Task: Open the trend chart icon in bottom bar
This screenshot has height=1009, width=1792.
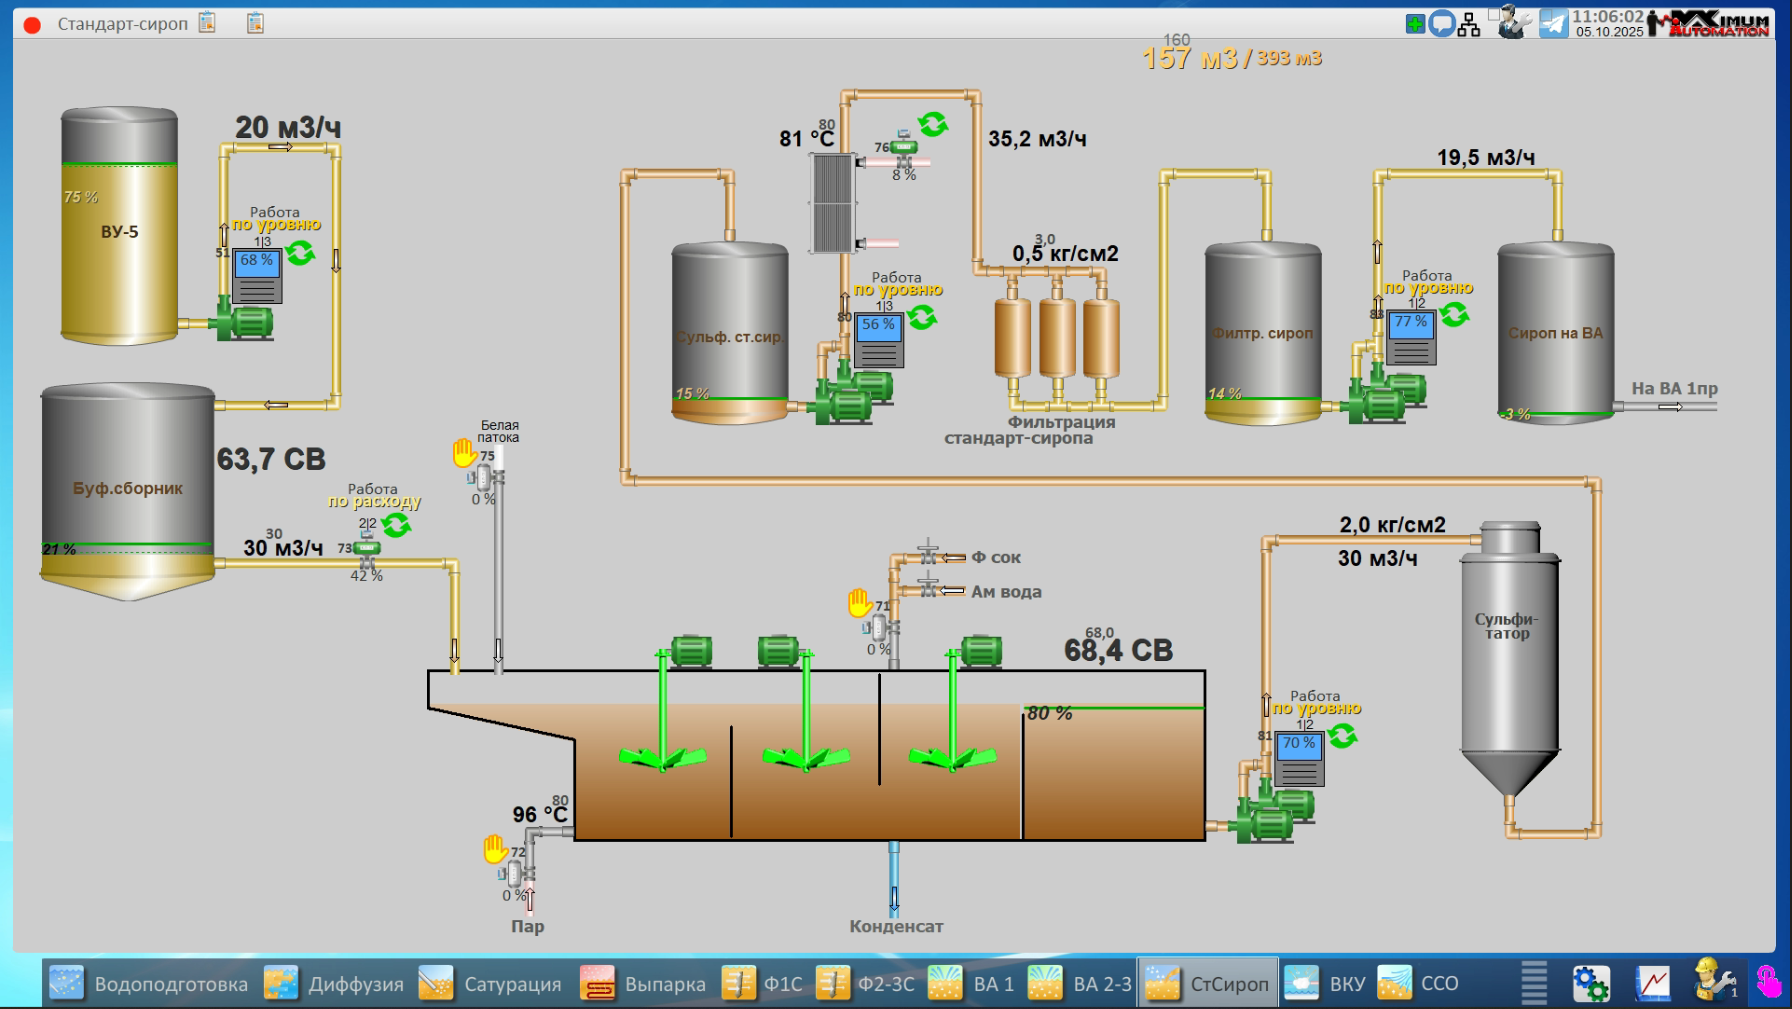Action: point(1652,983)
